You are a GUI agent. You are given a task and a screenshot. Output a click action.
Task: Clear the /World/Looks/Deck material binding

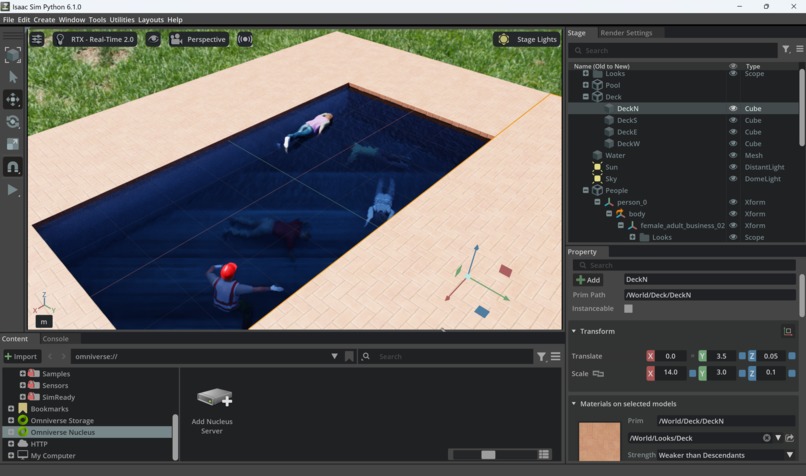(x=766, y=438)
